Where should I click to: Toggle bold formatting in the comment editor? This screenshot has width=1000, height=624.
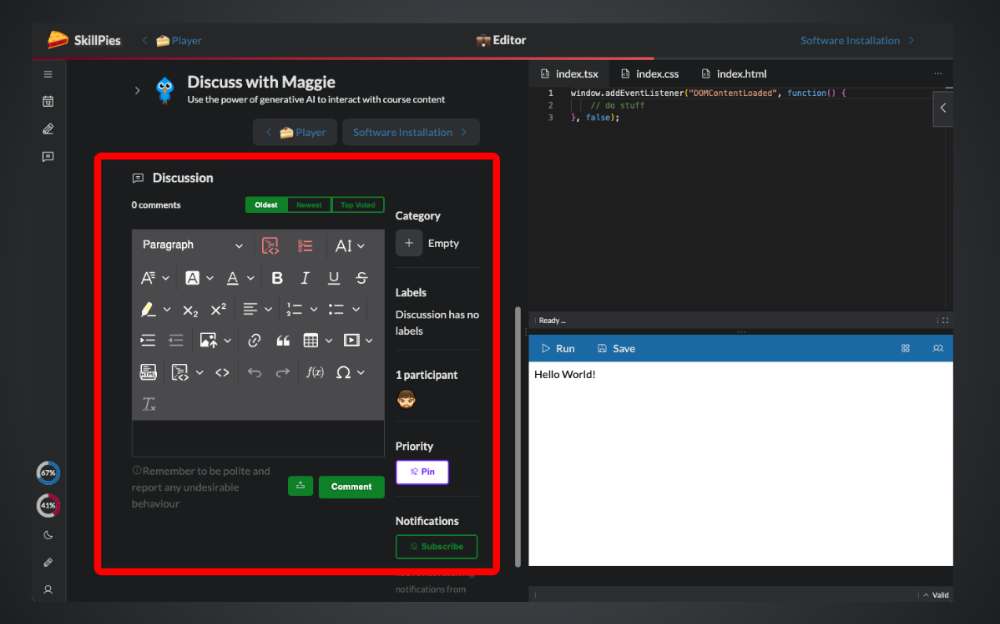click(x=277, y=278)
